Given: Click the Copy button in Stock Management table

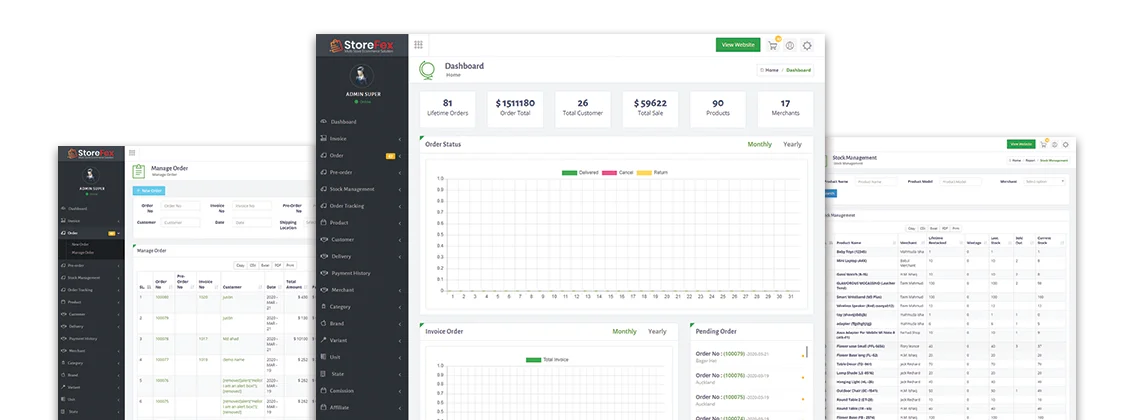Looking at the screenshot, I should pos(912,228).
